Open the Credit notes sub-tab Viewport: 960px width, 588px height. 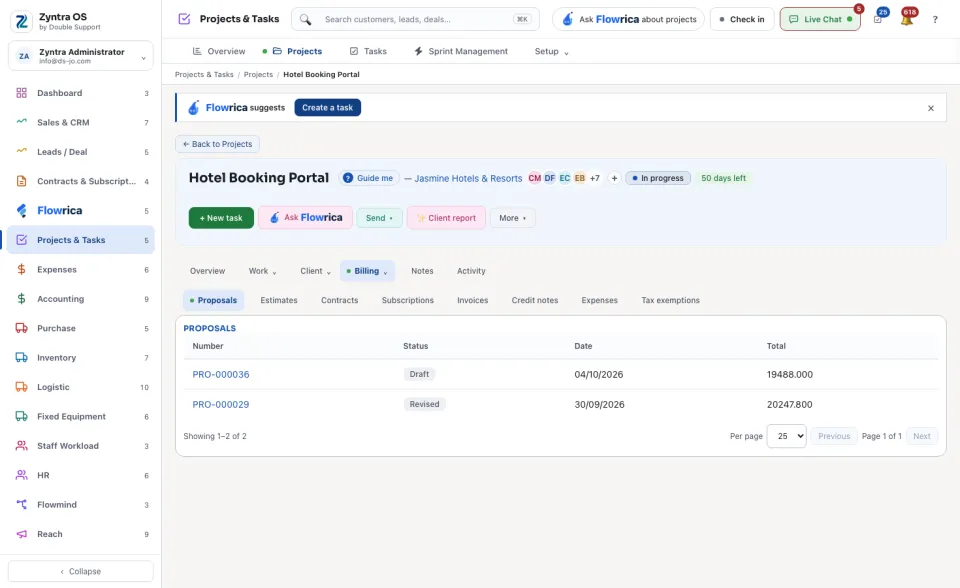click(x=535, y=300)
